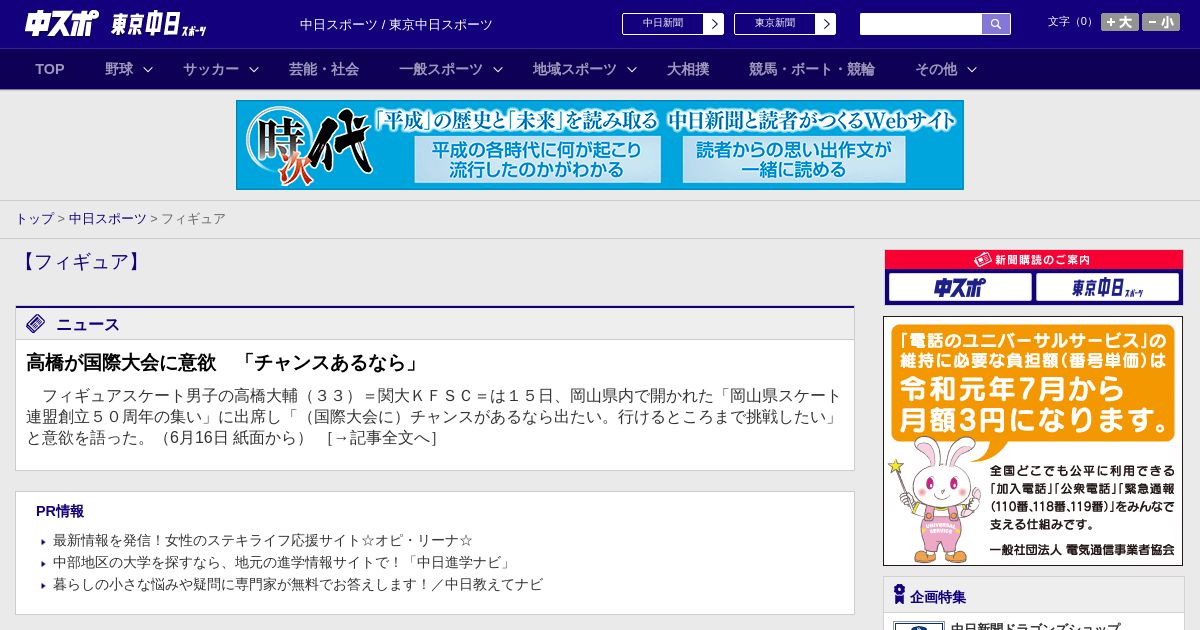Viewport: 1200px width, 630px height.
Task: Click the 新聞購読のご案内 header
Action: pyautogui.click(x=1034, y=260)
